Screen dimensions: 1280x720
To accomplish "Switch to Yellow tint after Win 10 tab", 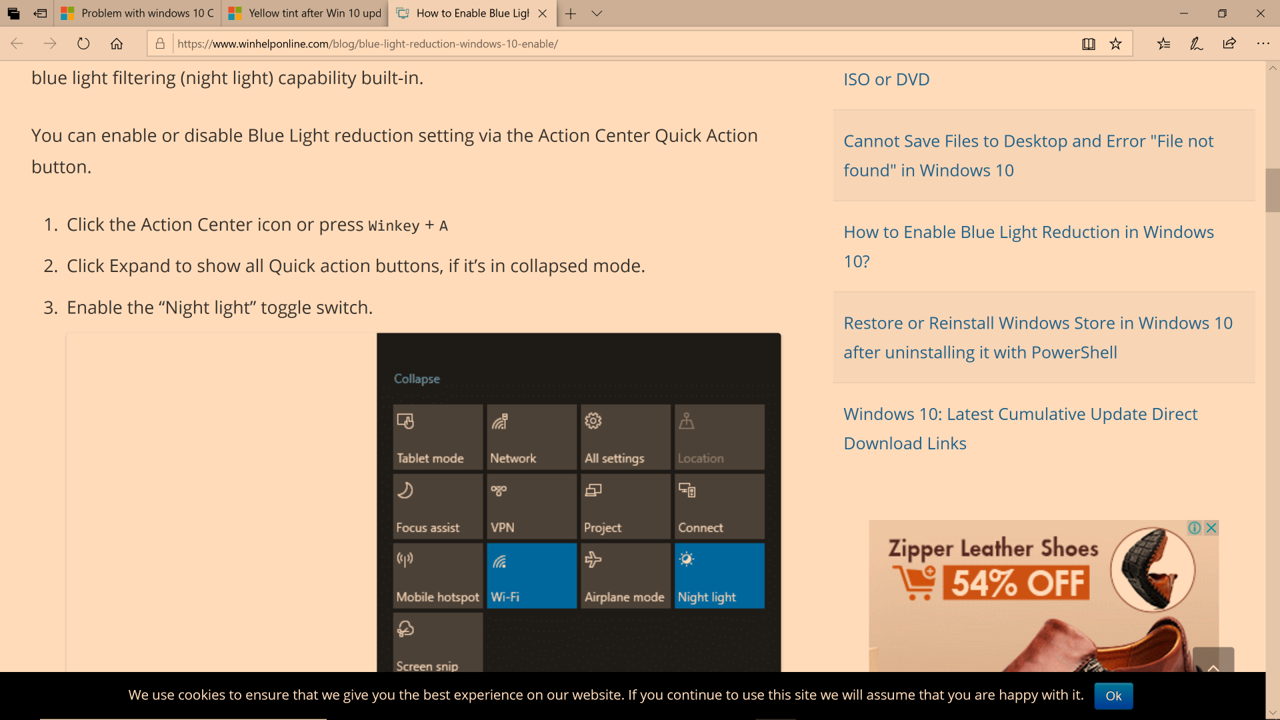I will pos(305,14).
